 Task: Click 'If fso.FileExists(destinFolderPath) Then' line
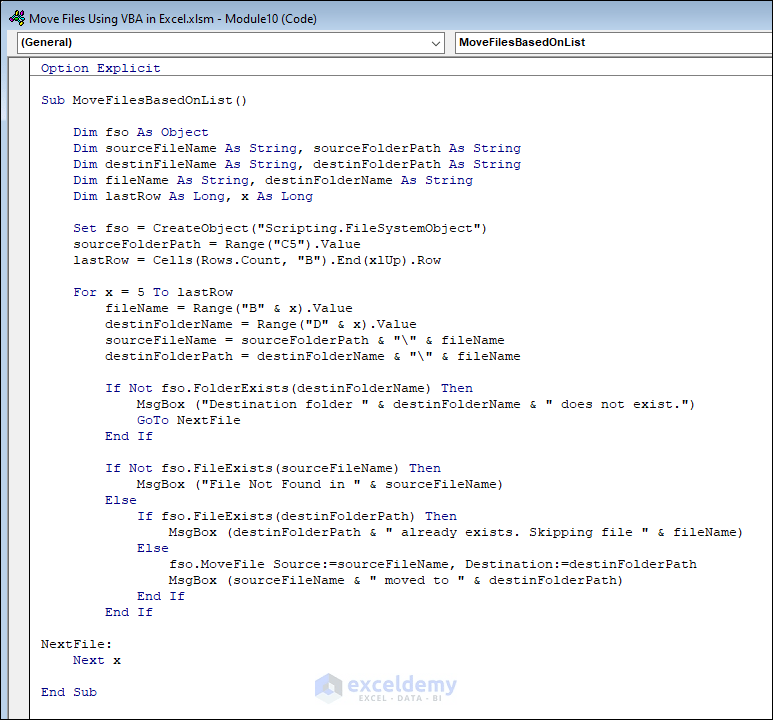(297, 516)
